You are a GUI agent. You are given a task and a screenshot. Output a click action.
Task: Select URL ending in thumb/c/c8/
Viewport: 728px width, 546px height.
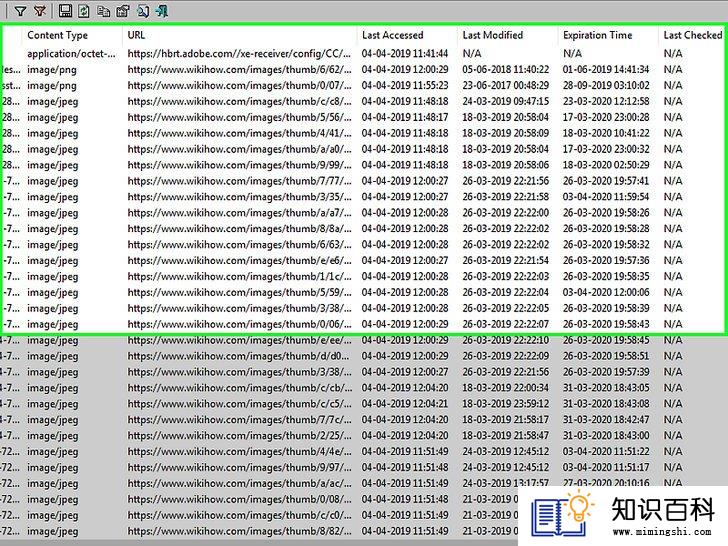click(239, 101)
